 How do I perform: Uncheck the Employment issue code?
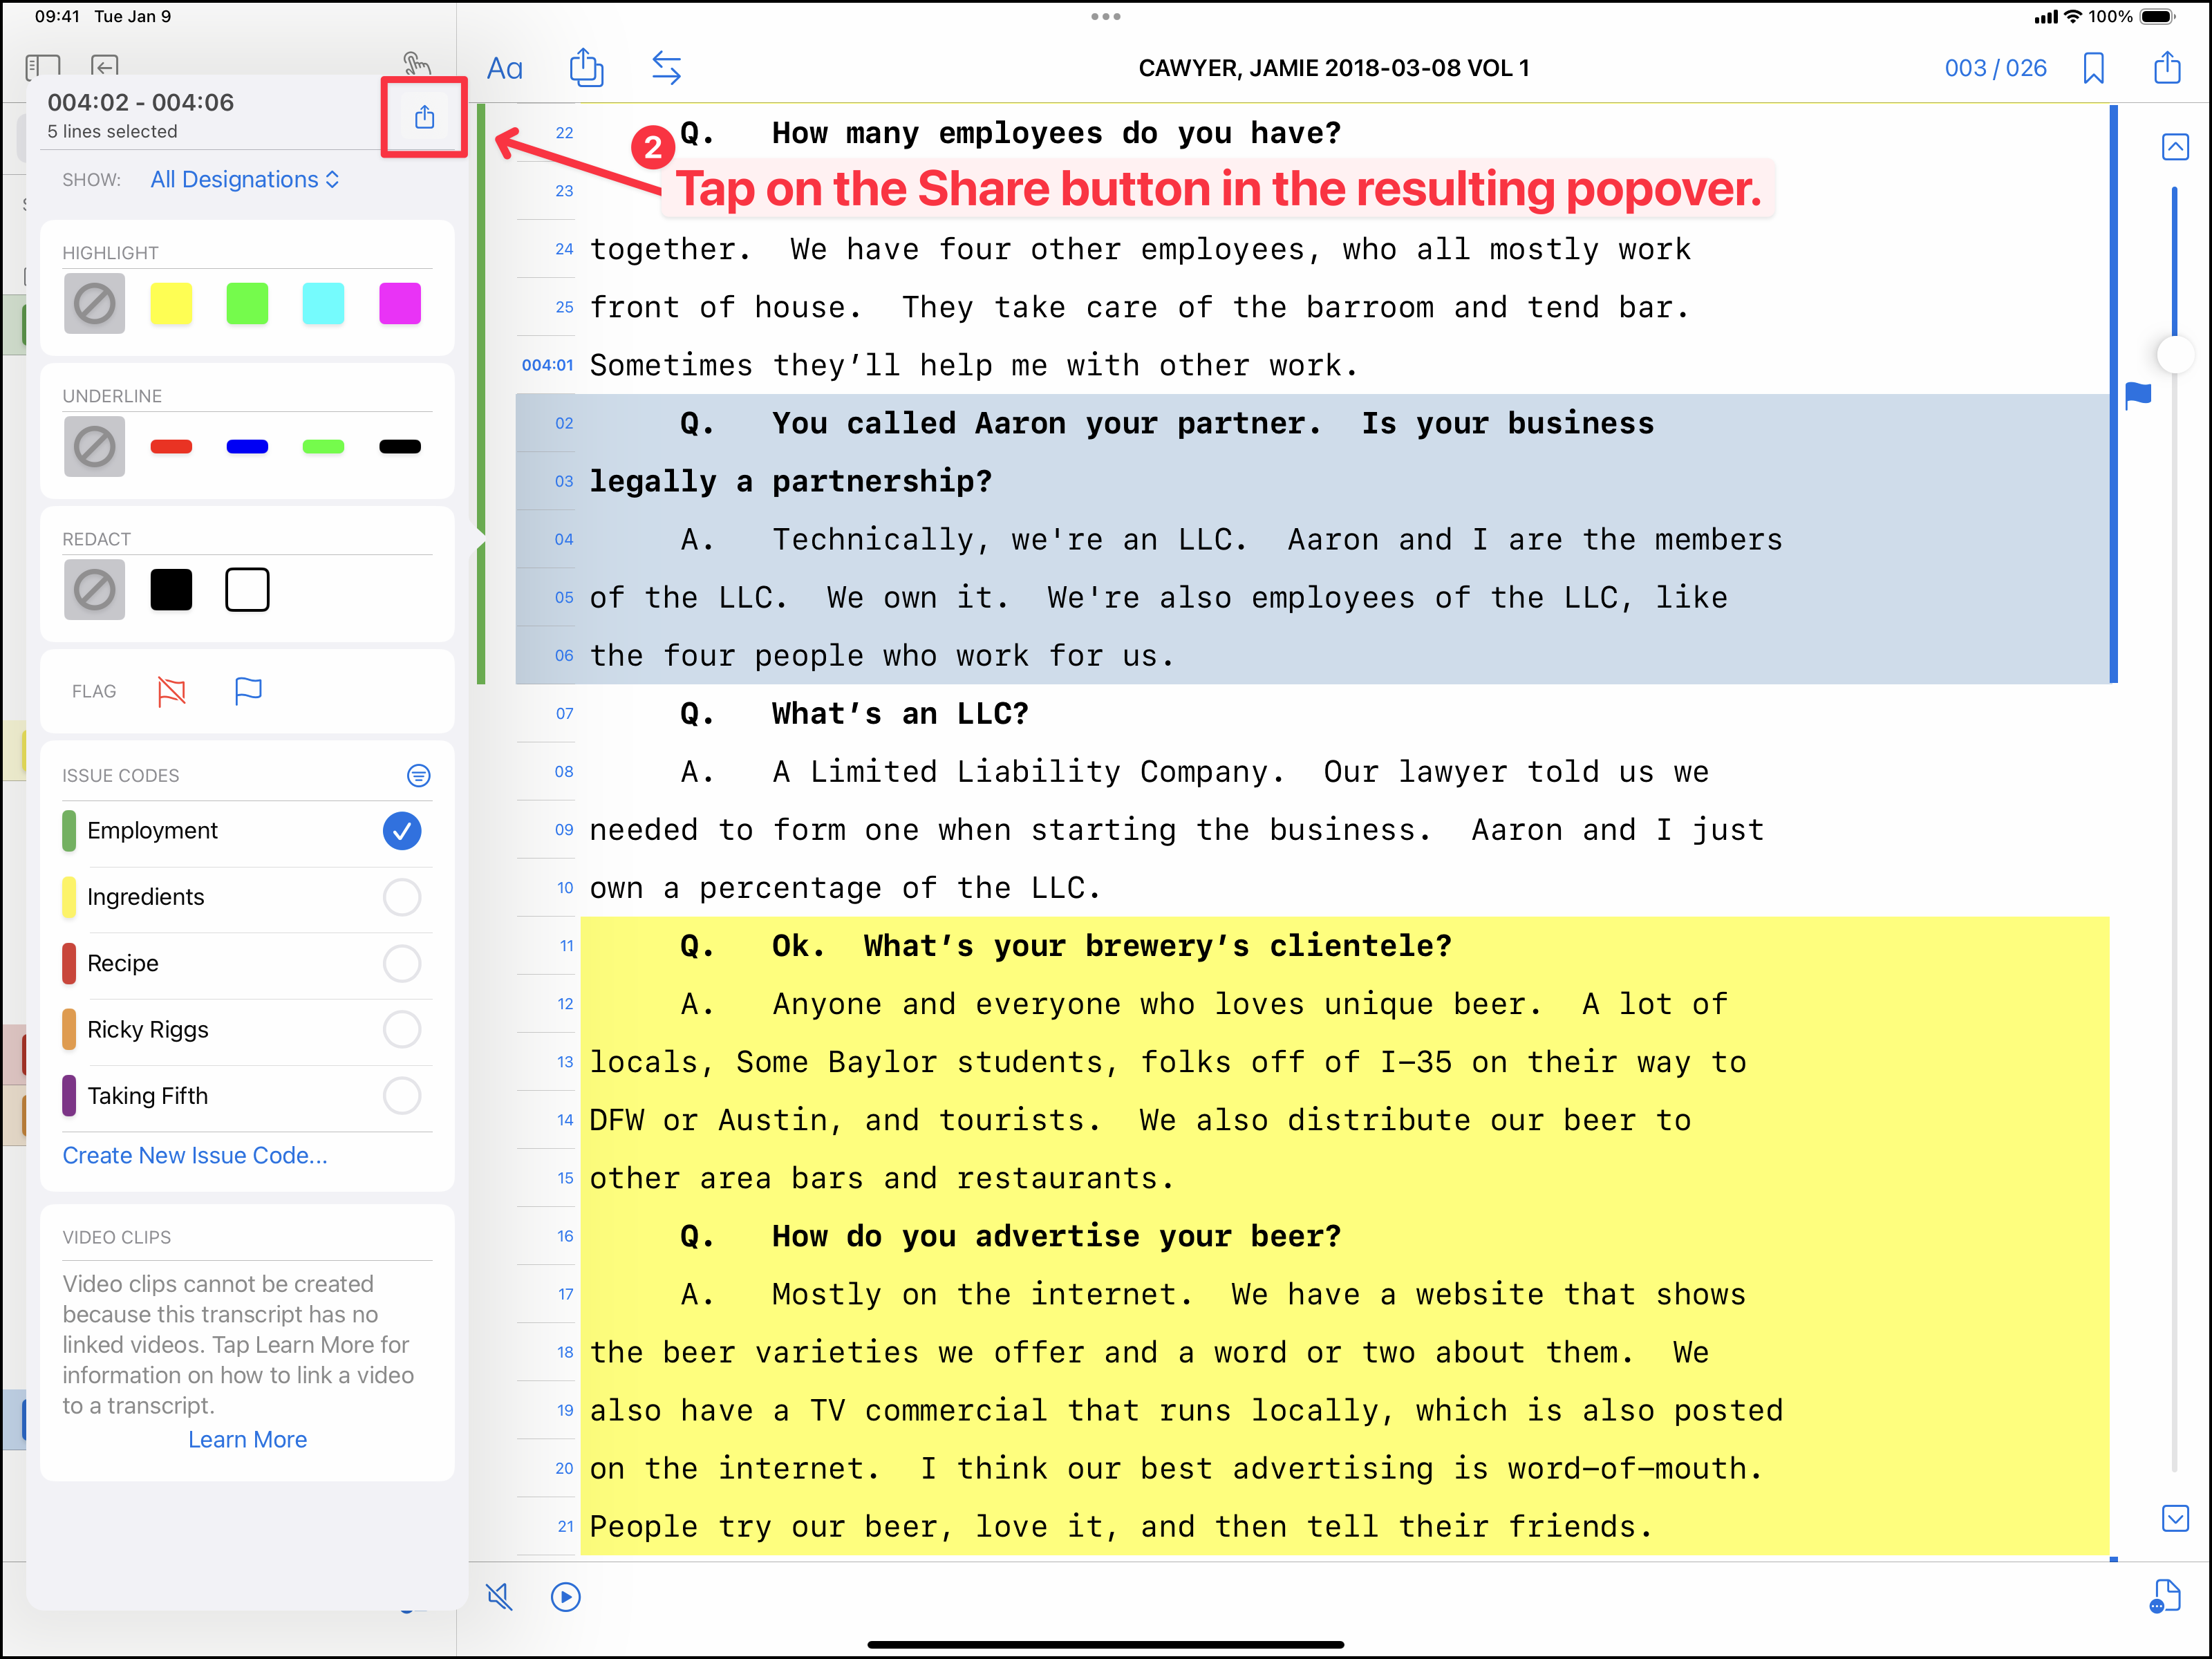[x=401, y=830]
